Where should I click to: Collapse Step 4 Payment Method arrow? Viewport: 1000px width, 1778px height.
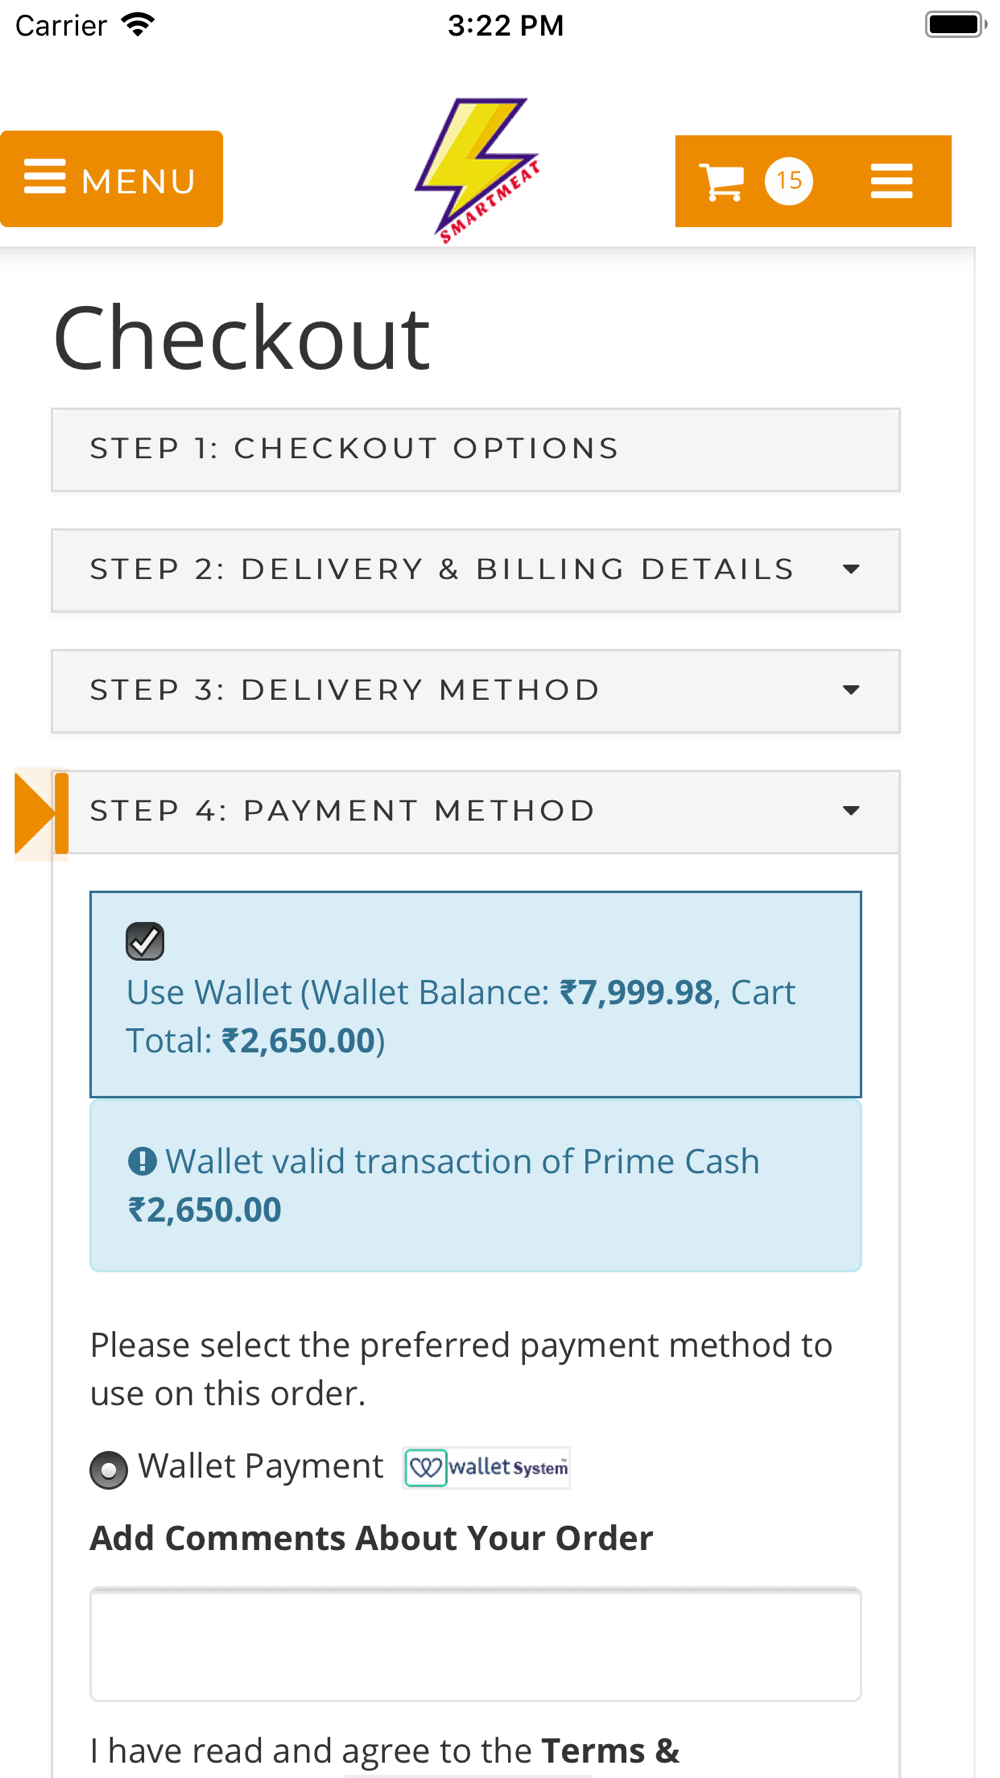[851, 811]
